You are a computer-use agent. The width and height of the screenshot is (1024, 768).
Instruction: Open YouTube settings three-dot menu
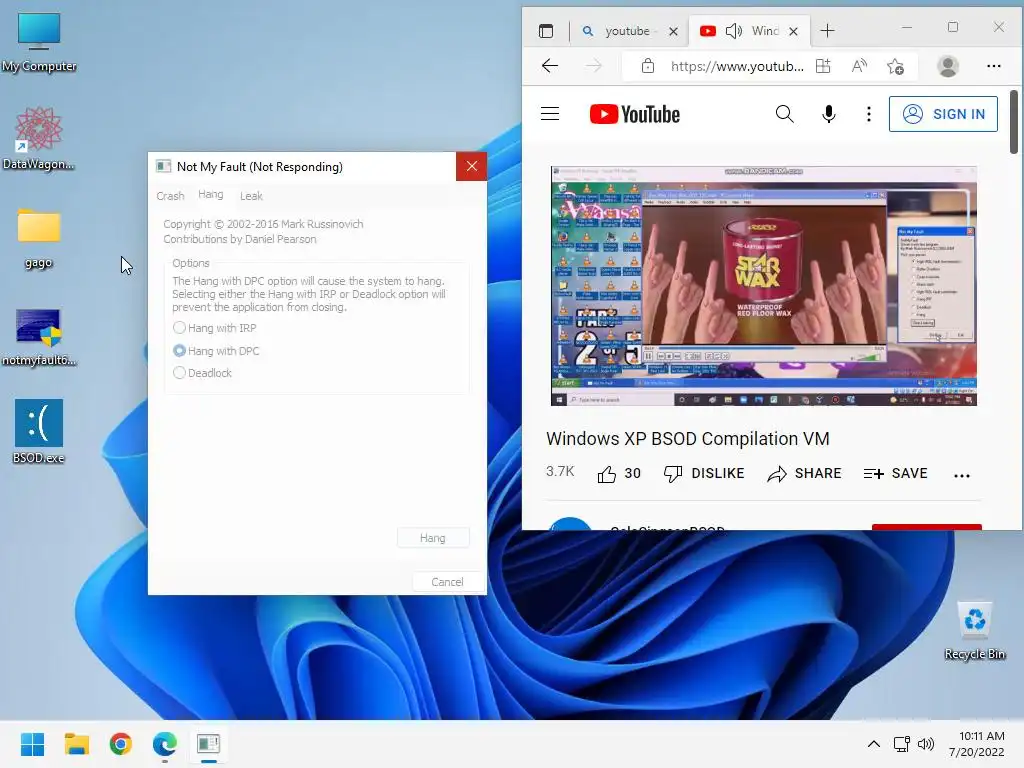click(868, 114)
